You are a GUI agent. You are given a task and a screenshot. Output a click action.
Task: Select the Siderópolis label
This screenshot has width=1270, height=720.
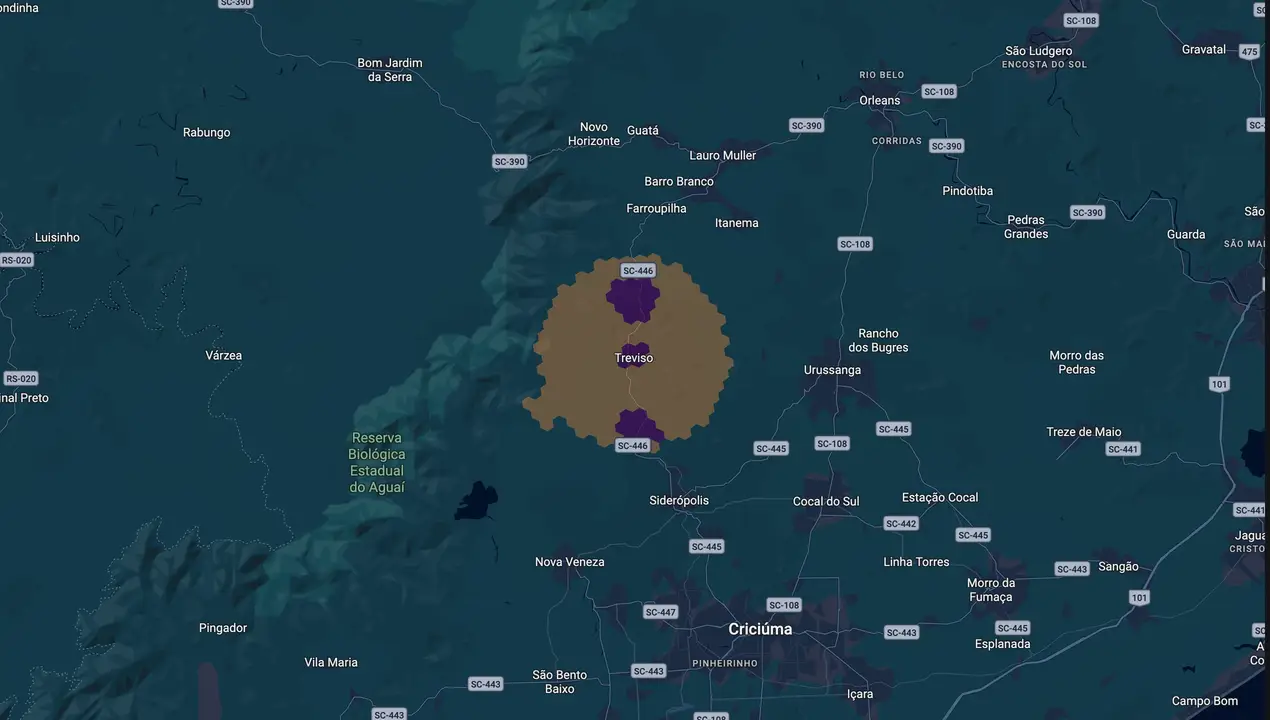tap(679, 501)
